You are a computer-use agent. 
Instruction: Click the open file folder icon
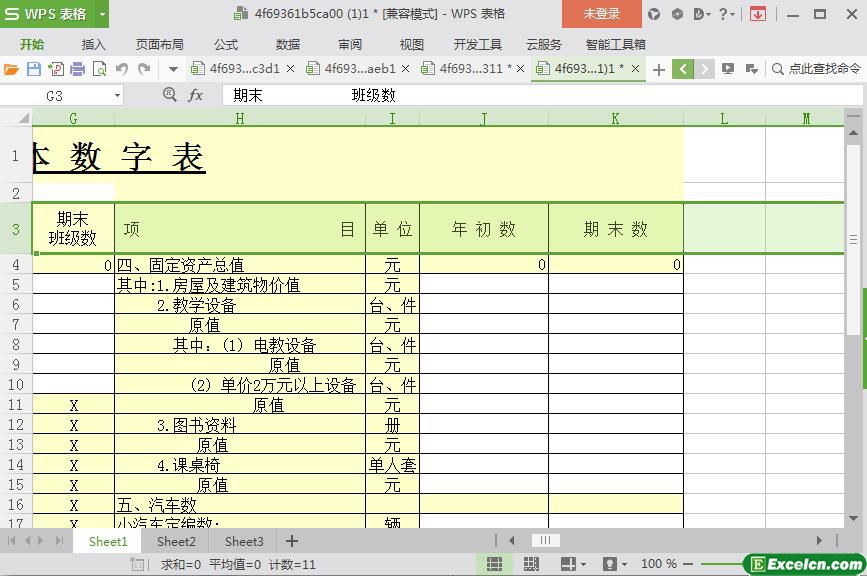pos(11,69)
